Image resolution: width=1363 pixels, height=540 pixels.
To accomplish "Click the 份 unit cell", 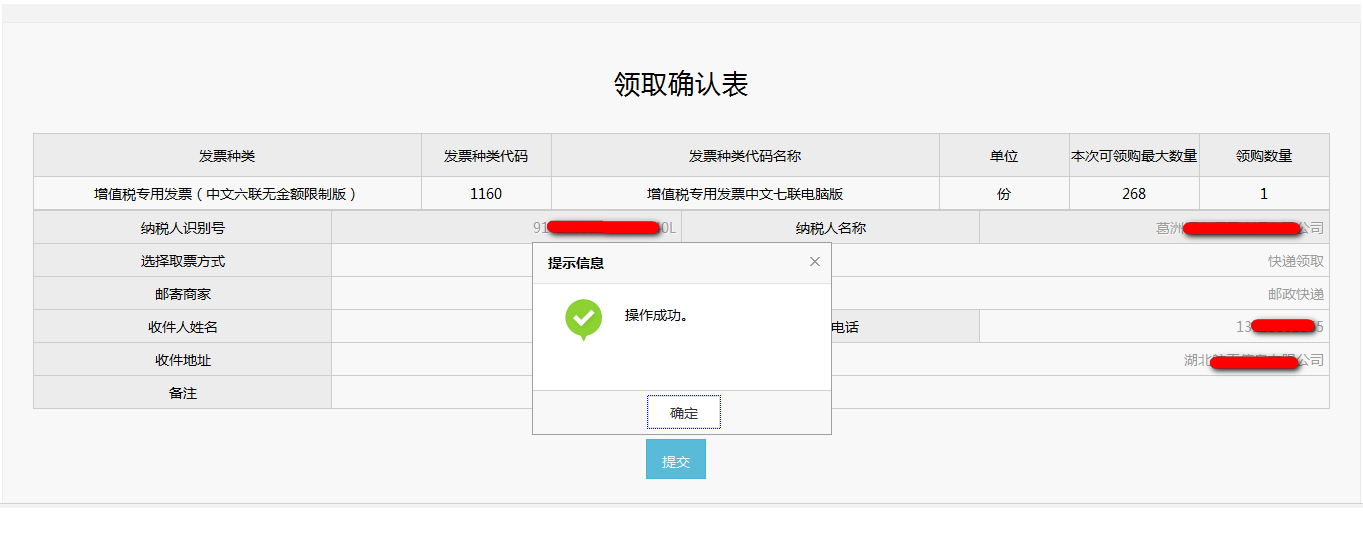I will [1004, 194].
